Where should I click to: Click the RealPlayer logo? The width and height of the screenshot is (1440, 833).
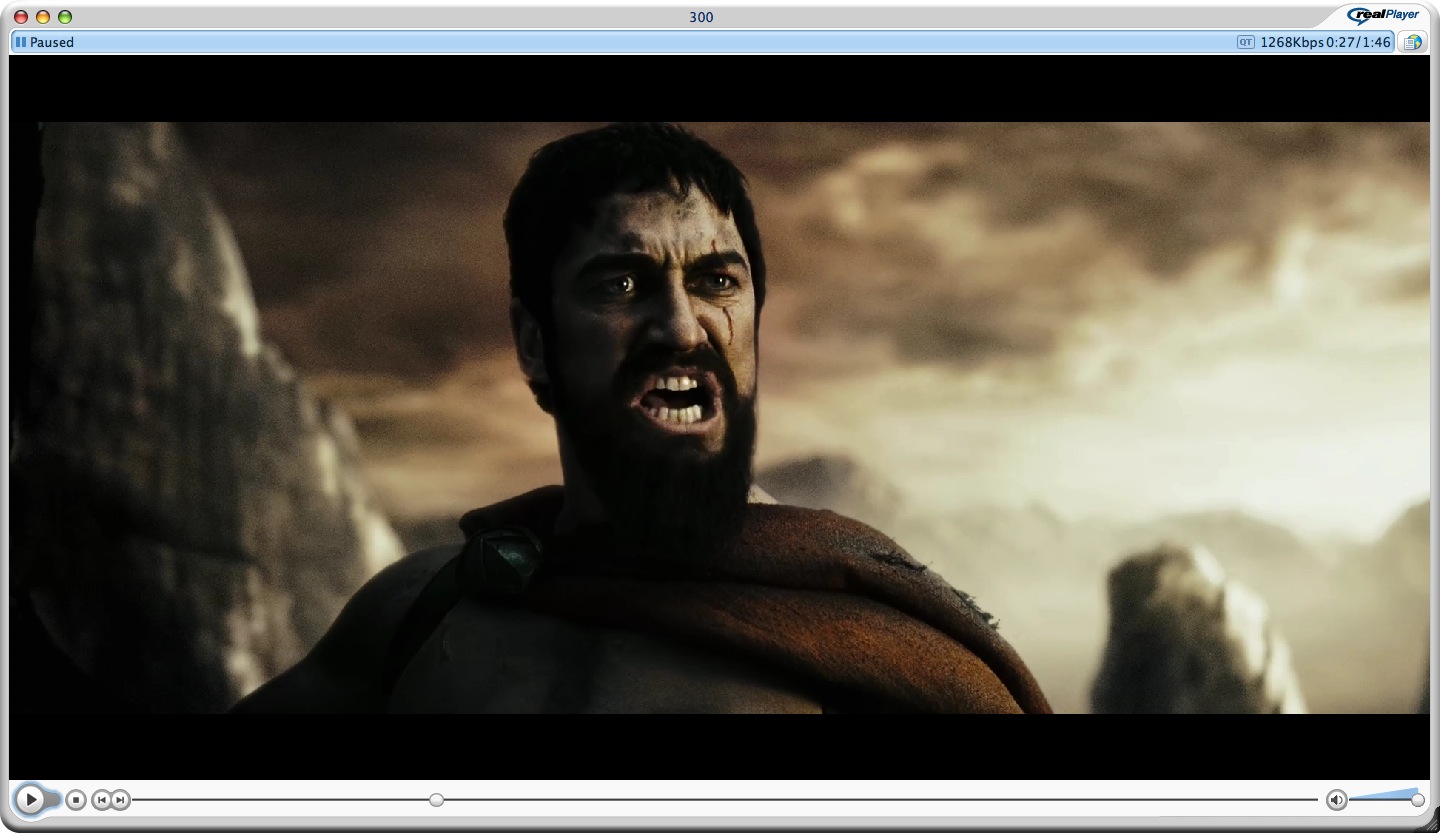tap(1384, 15)
